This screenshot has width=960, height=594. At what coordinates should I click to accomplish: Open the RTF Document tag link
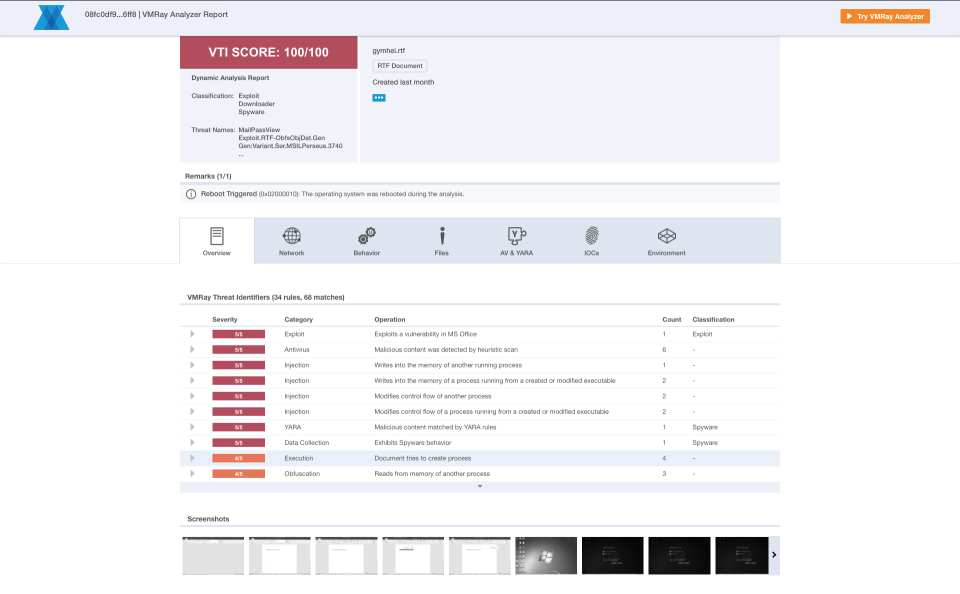coord(400,65)
